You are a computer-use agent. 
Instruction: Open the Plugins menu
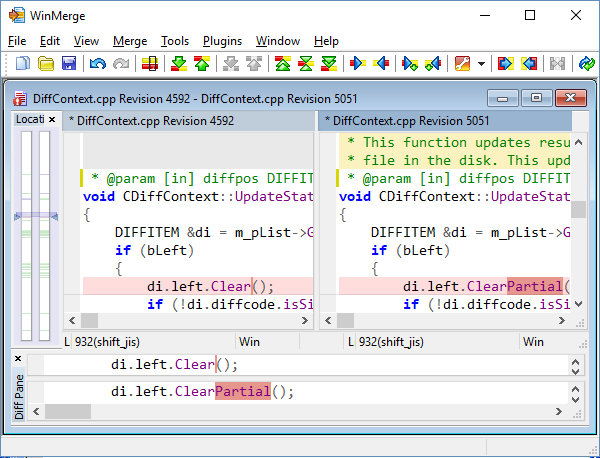[x=222, y=41]
